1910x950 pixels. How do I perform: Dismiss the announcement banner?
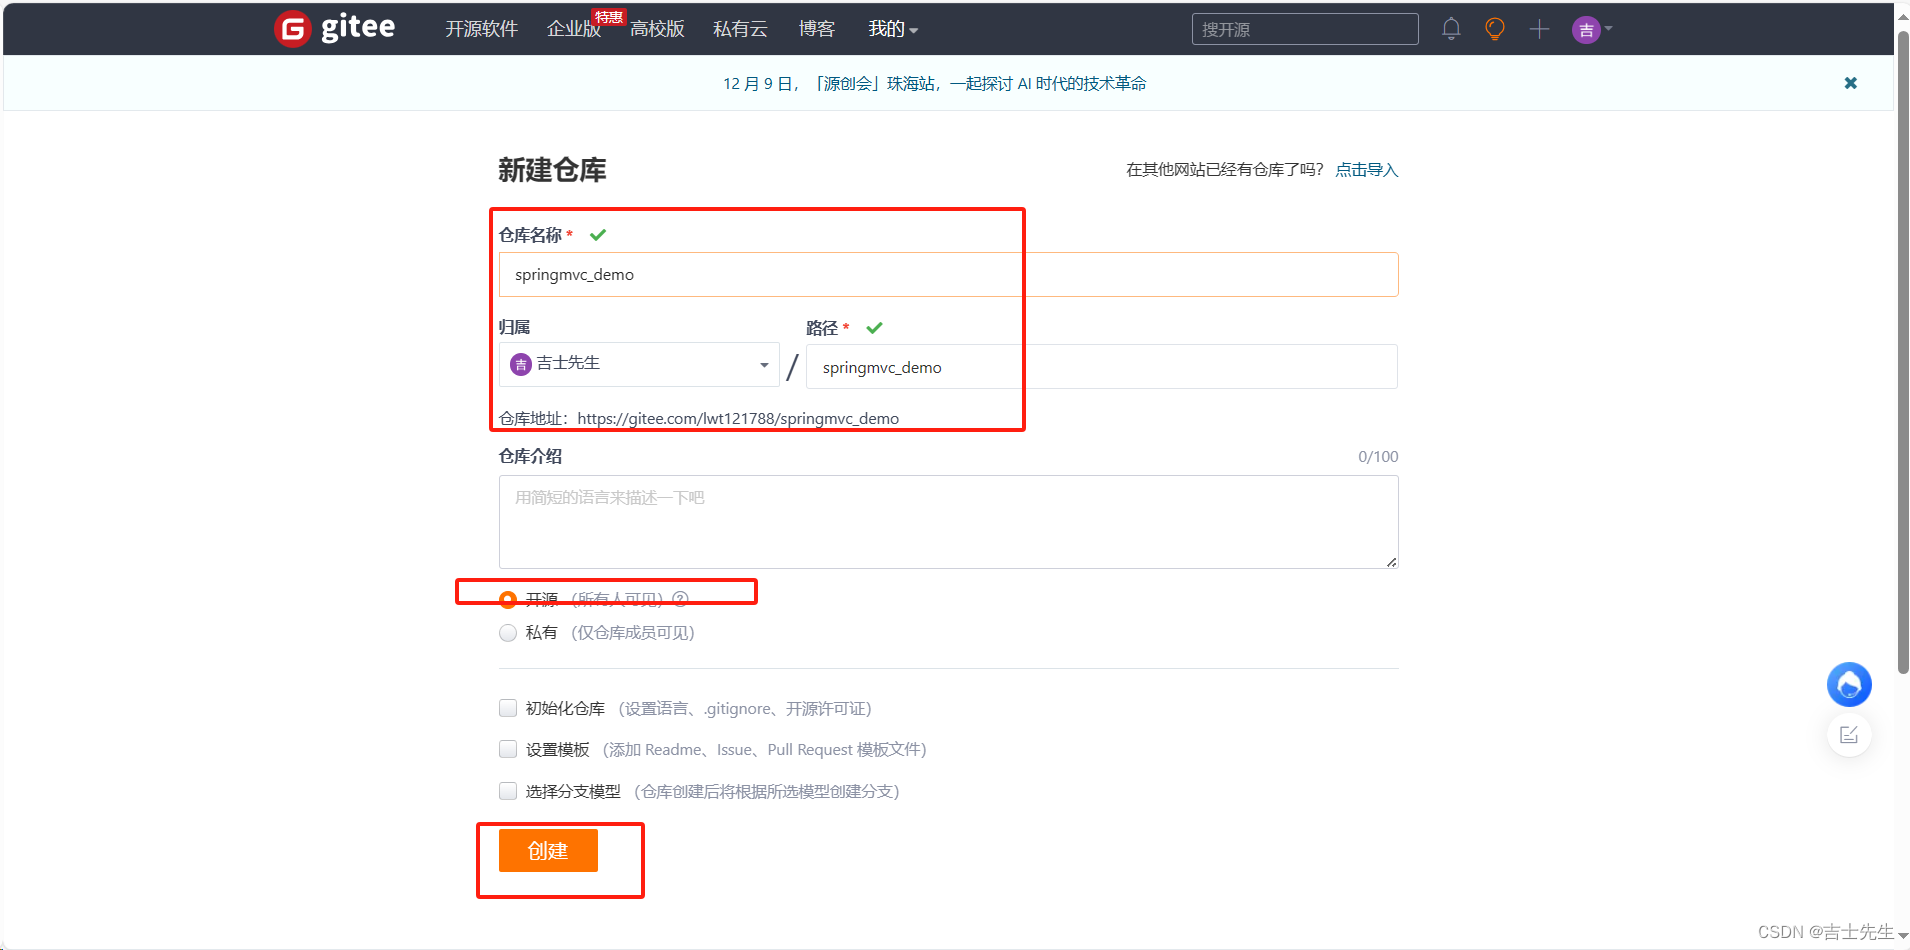pos(1851,83)
